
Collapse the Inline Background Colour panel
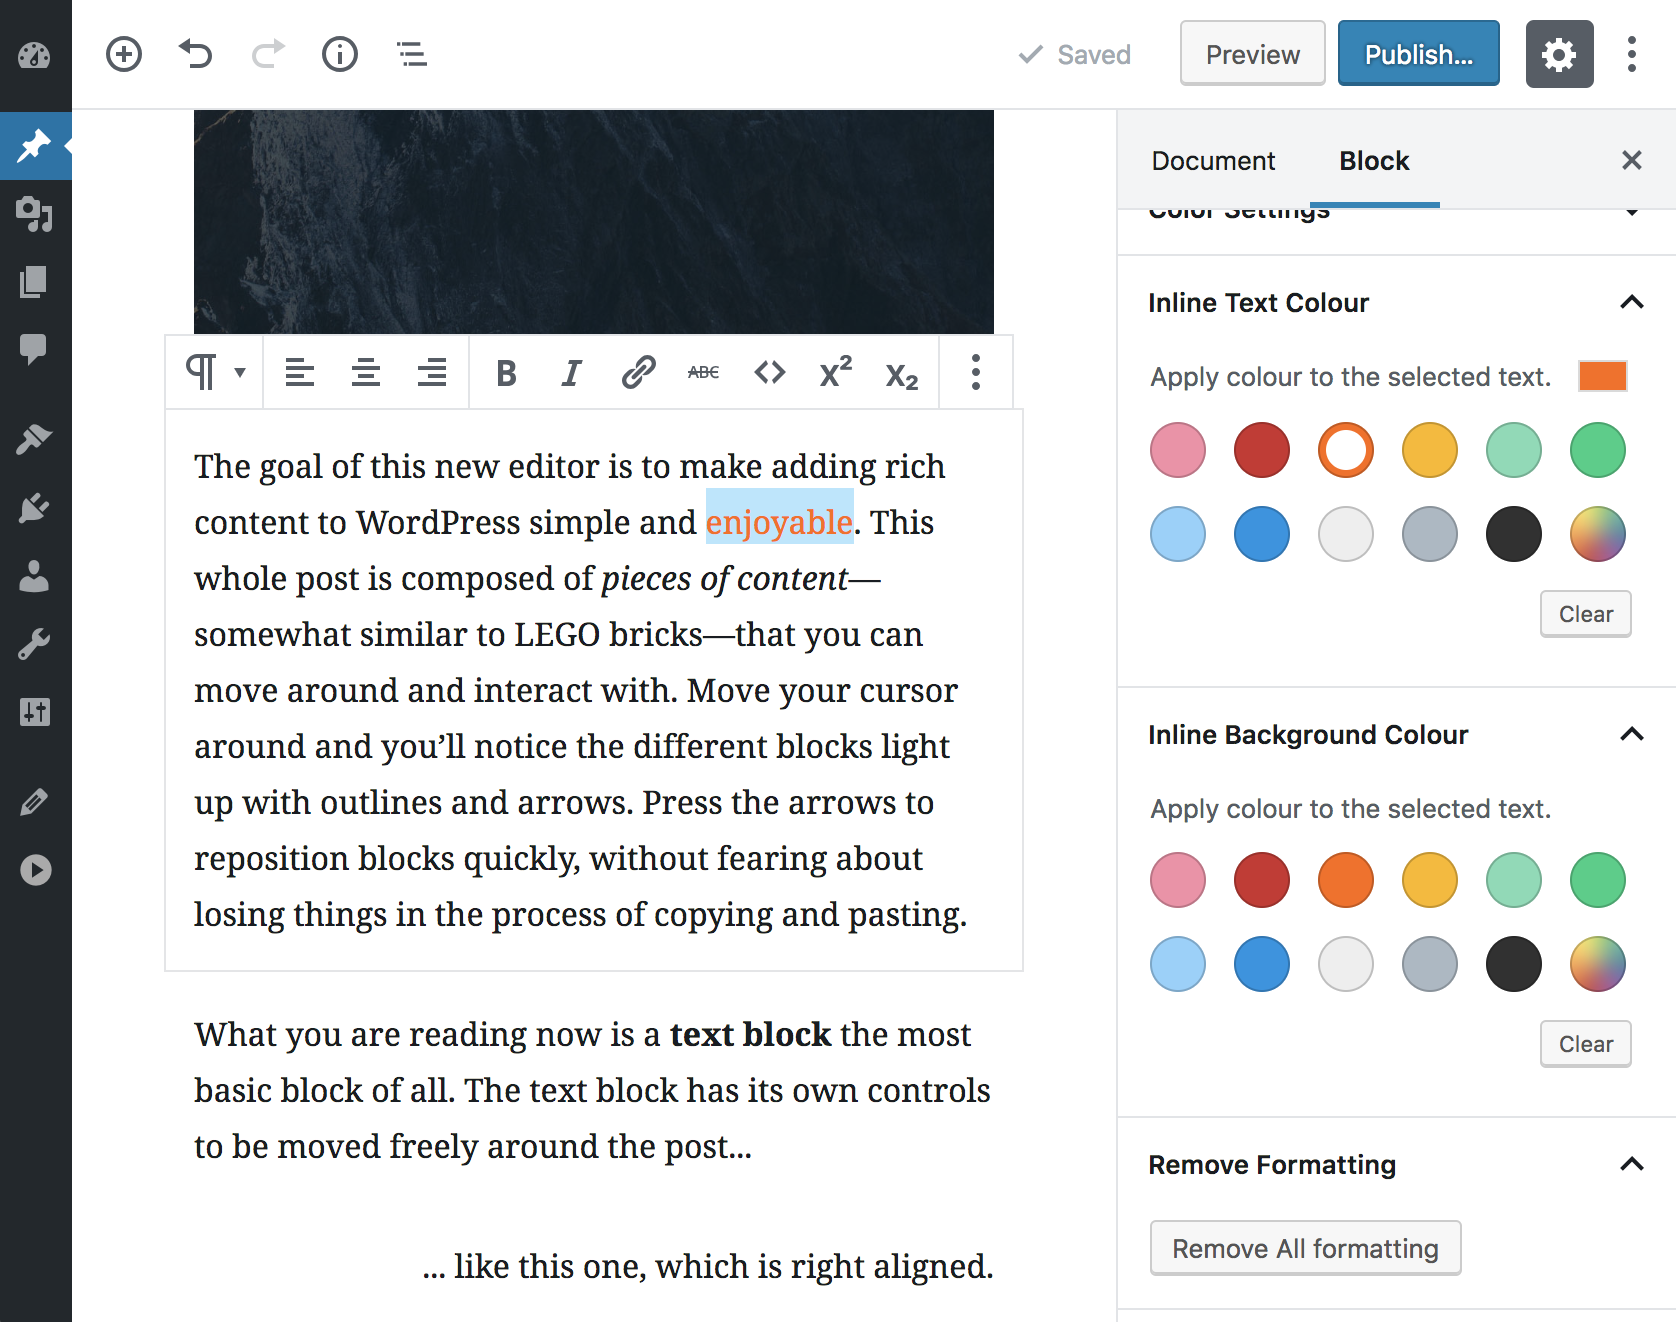[1631, 734]
